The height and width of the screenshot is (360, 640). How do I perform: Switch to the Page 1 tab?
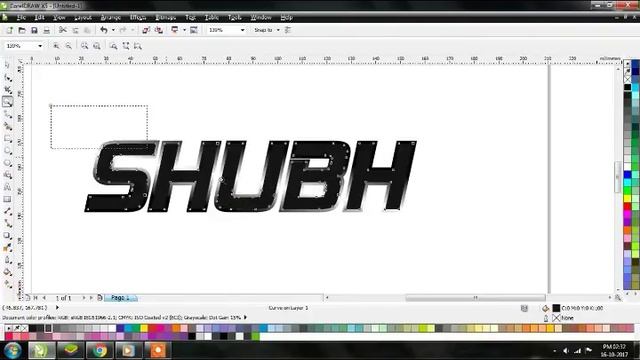click(x=120, y=298)
